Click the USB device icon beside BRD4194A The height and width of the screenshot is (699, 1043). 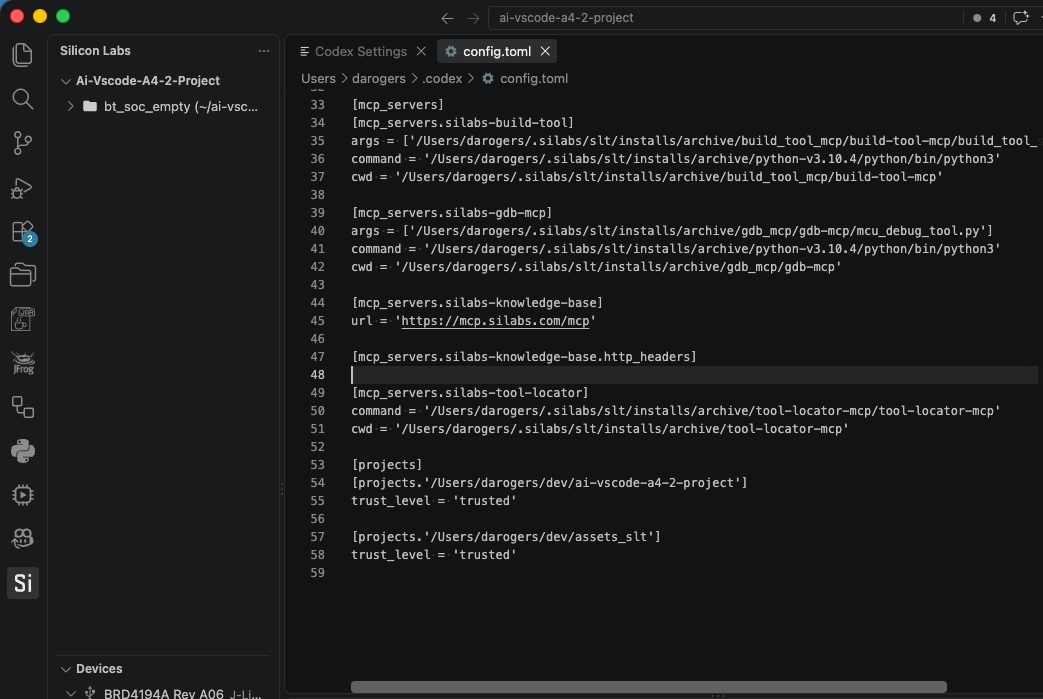pyautogui.click(x=90, y=693)
